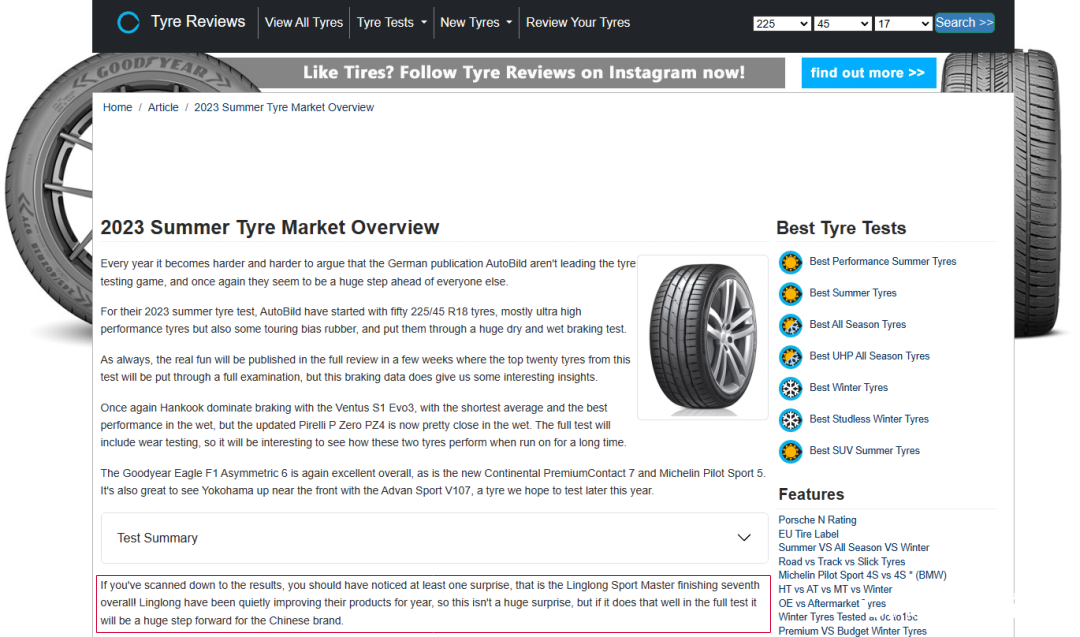Screen dimensions: 1080x637
Task: Open Best Studless Winter Tyres link
Action: click(869, 419)
